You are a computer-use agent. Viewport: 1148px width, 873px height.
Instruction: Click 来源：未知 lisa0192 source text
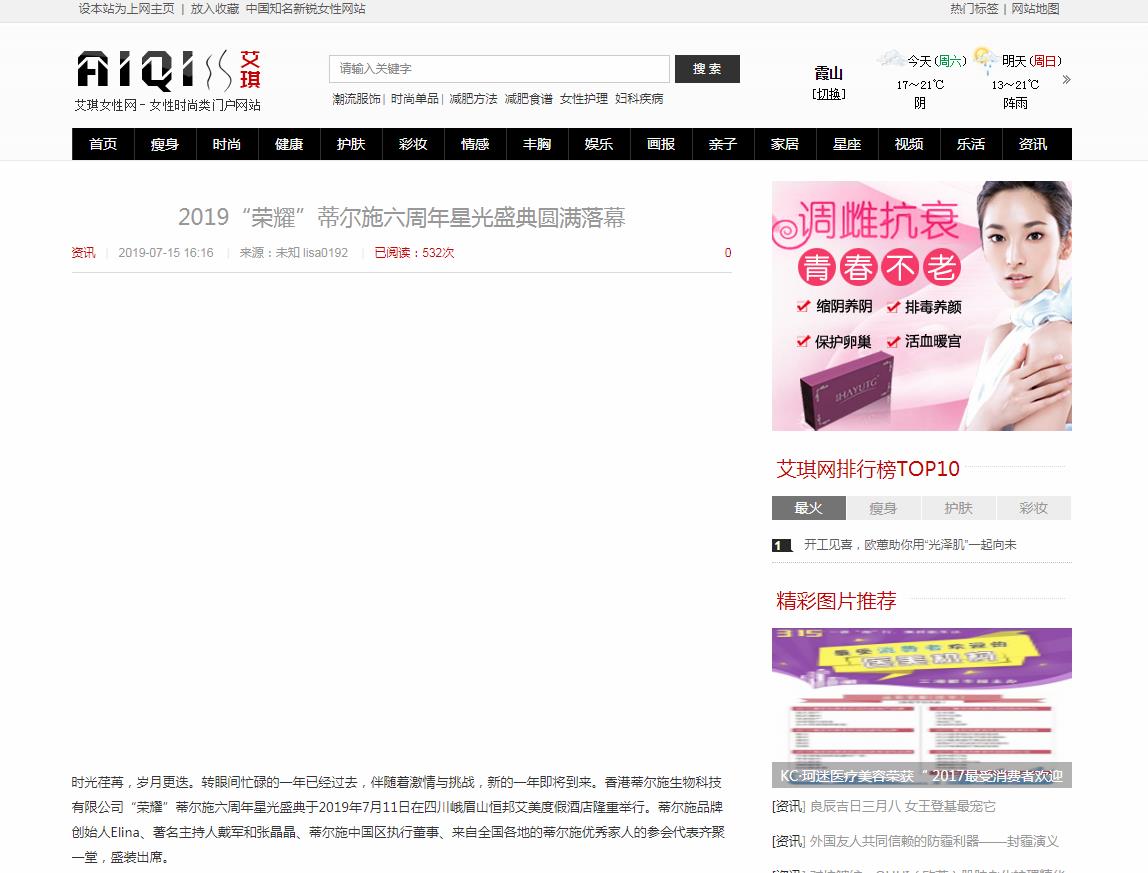(x=294, y=253)
